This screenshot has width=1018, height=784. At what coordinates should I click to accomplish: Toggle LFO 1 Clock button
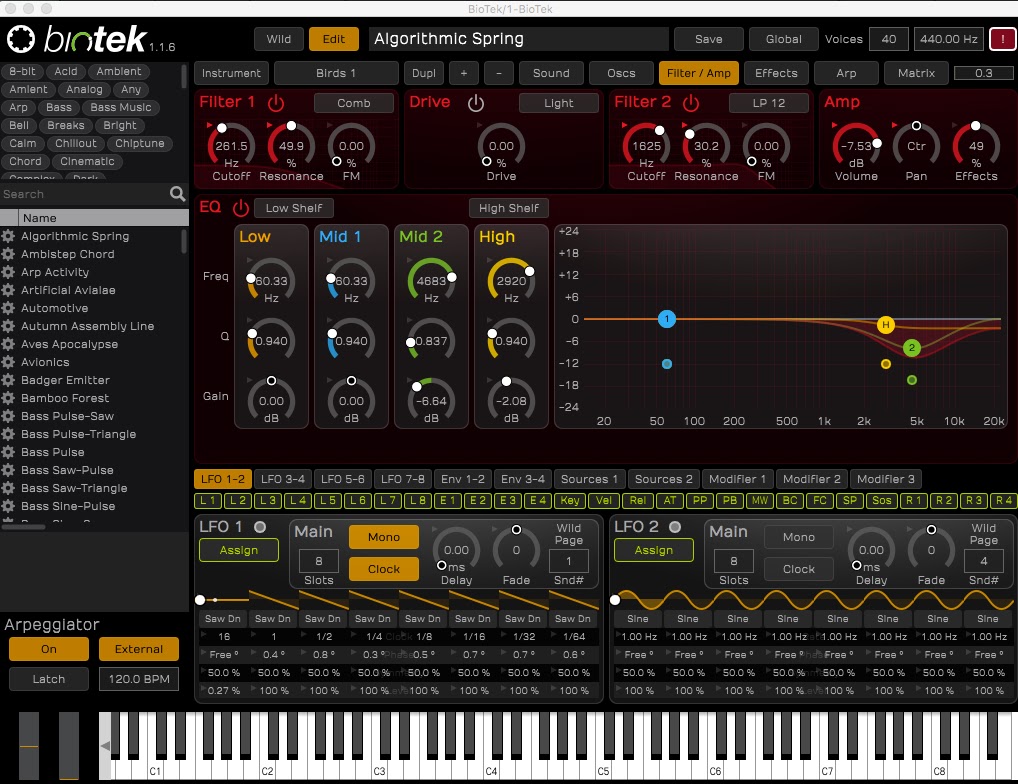(384, 569)
